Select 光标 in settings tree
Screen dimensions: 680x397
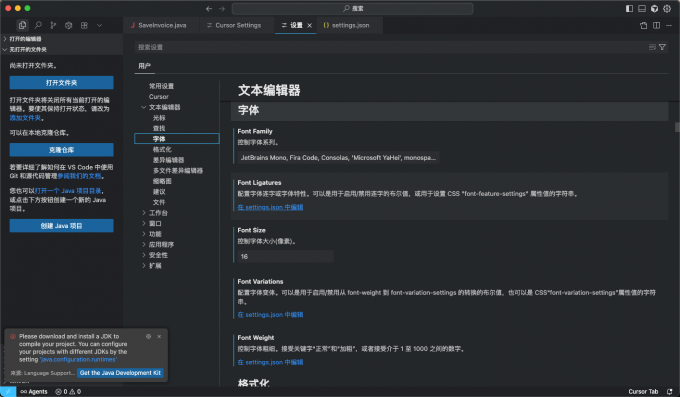pos(159,118)
